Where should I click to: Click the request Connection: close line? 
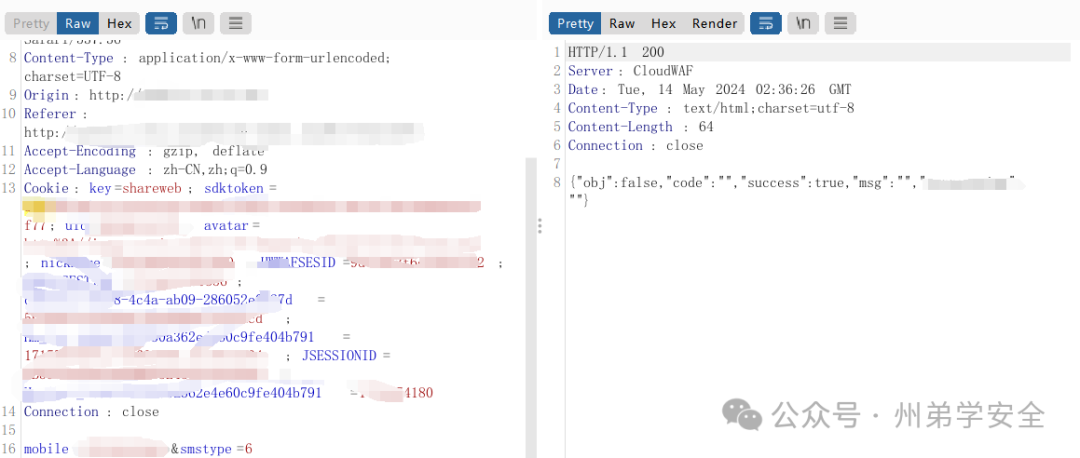pyautogui.click(x=92, y=411)
